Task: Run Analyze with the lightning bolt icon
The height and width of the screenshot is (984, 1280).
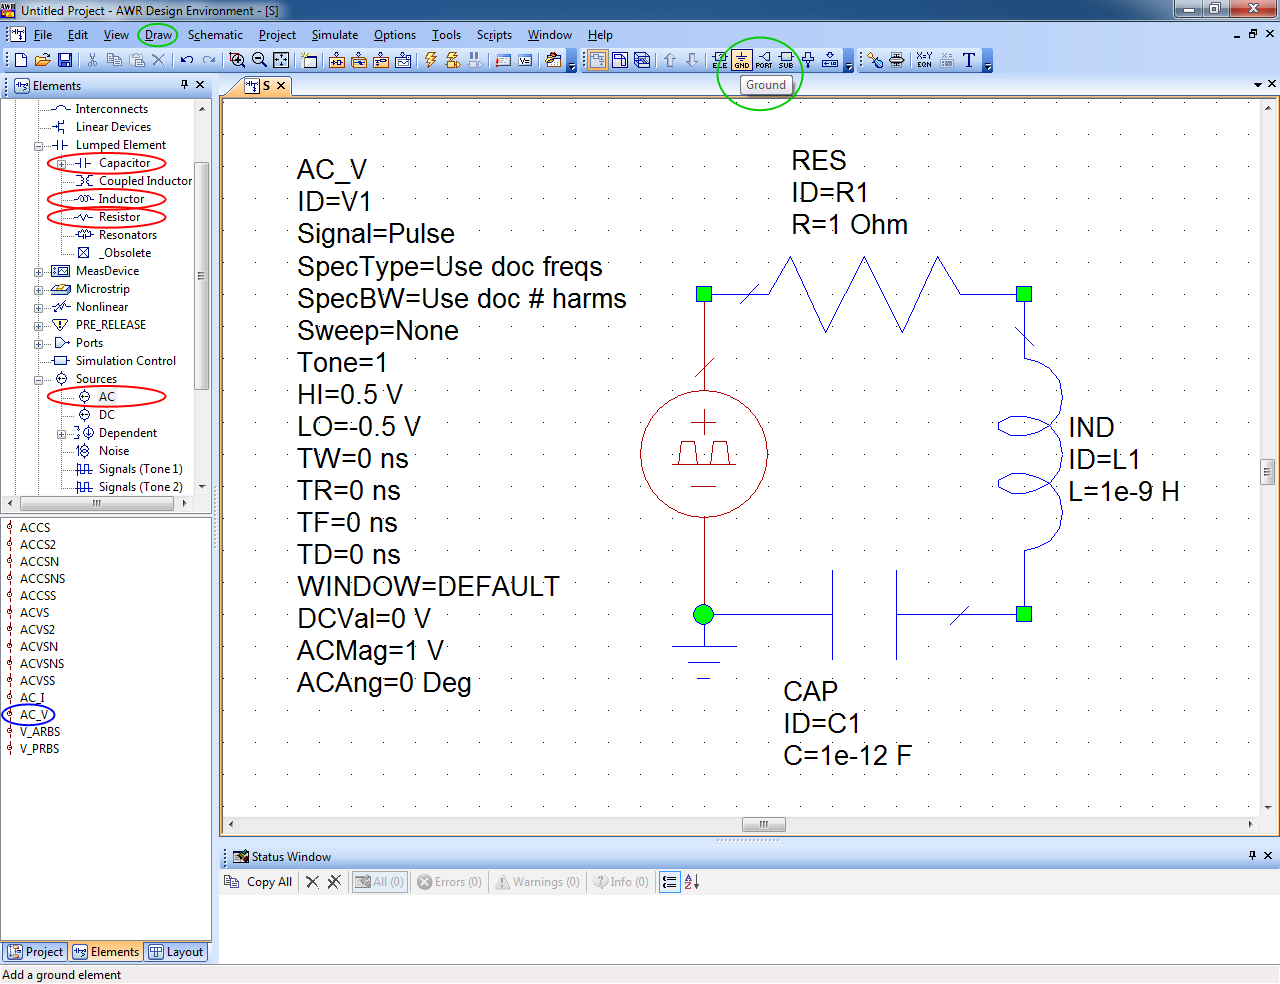Action: 431,60
